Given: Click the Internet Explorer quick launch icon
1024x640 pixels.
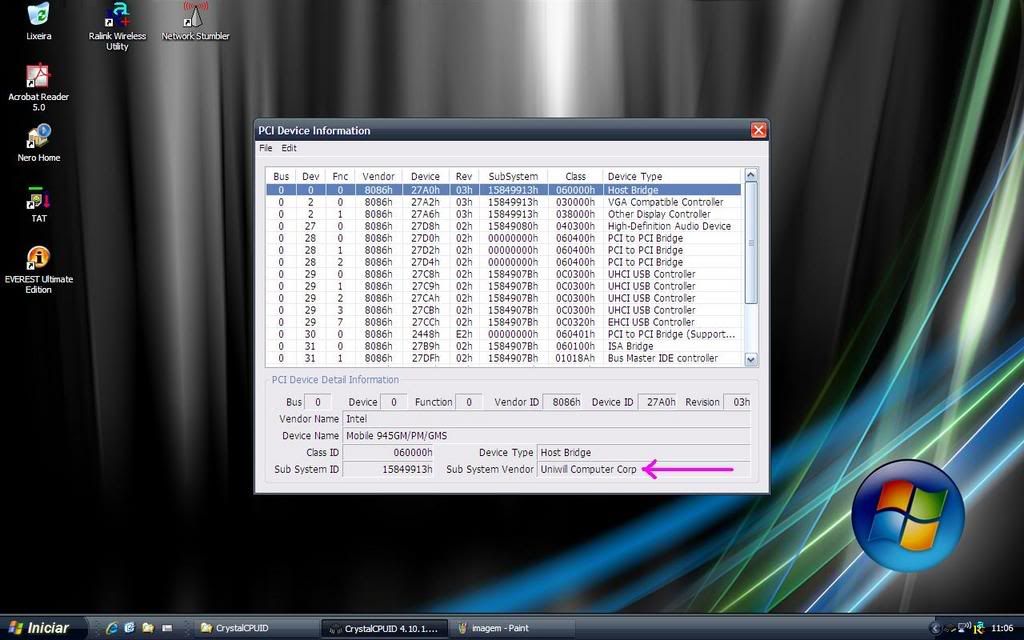Looking at the screenshot, I should (x=111, y=628).
